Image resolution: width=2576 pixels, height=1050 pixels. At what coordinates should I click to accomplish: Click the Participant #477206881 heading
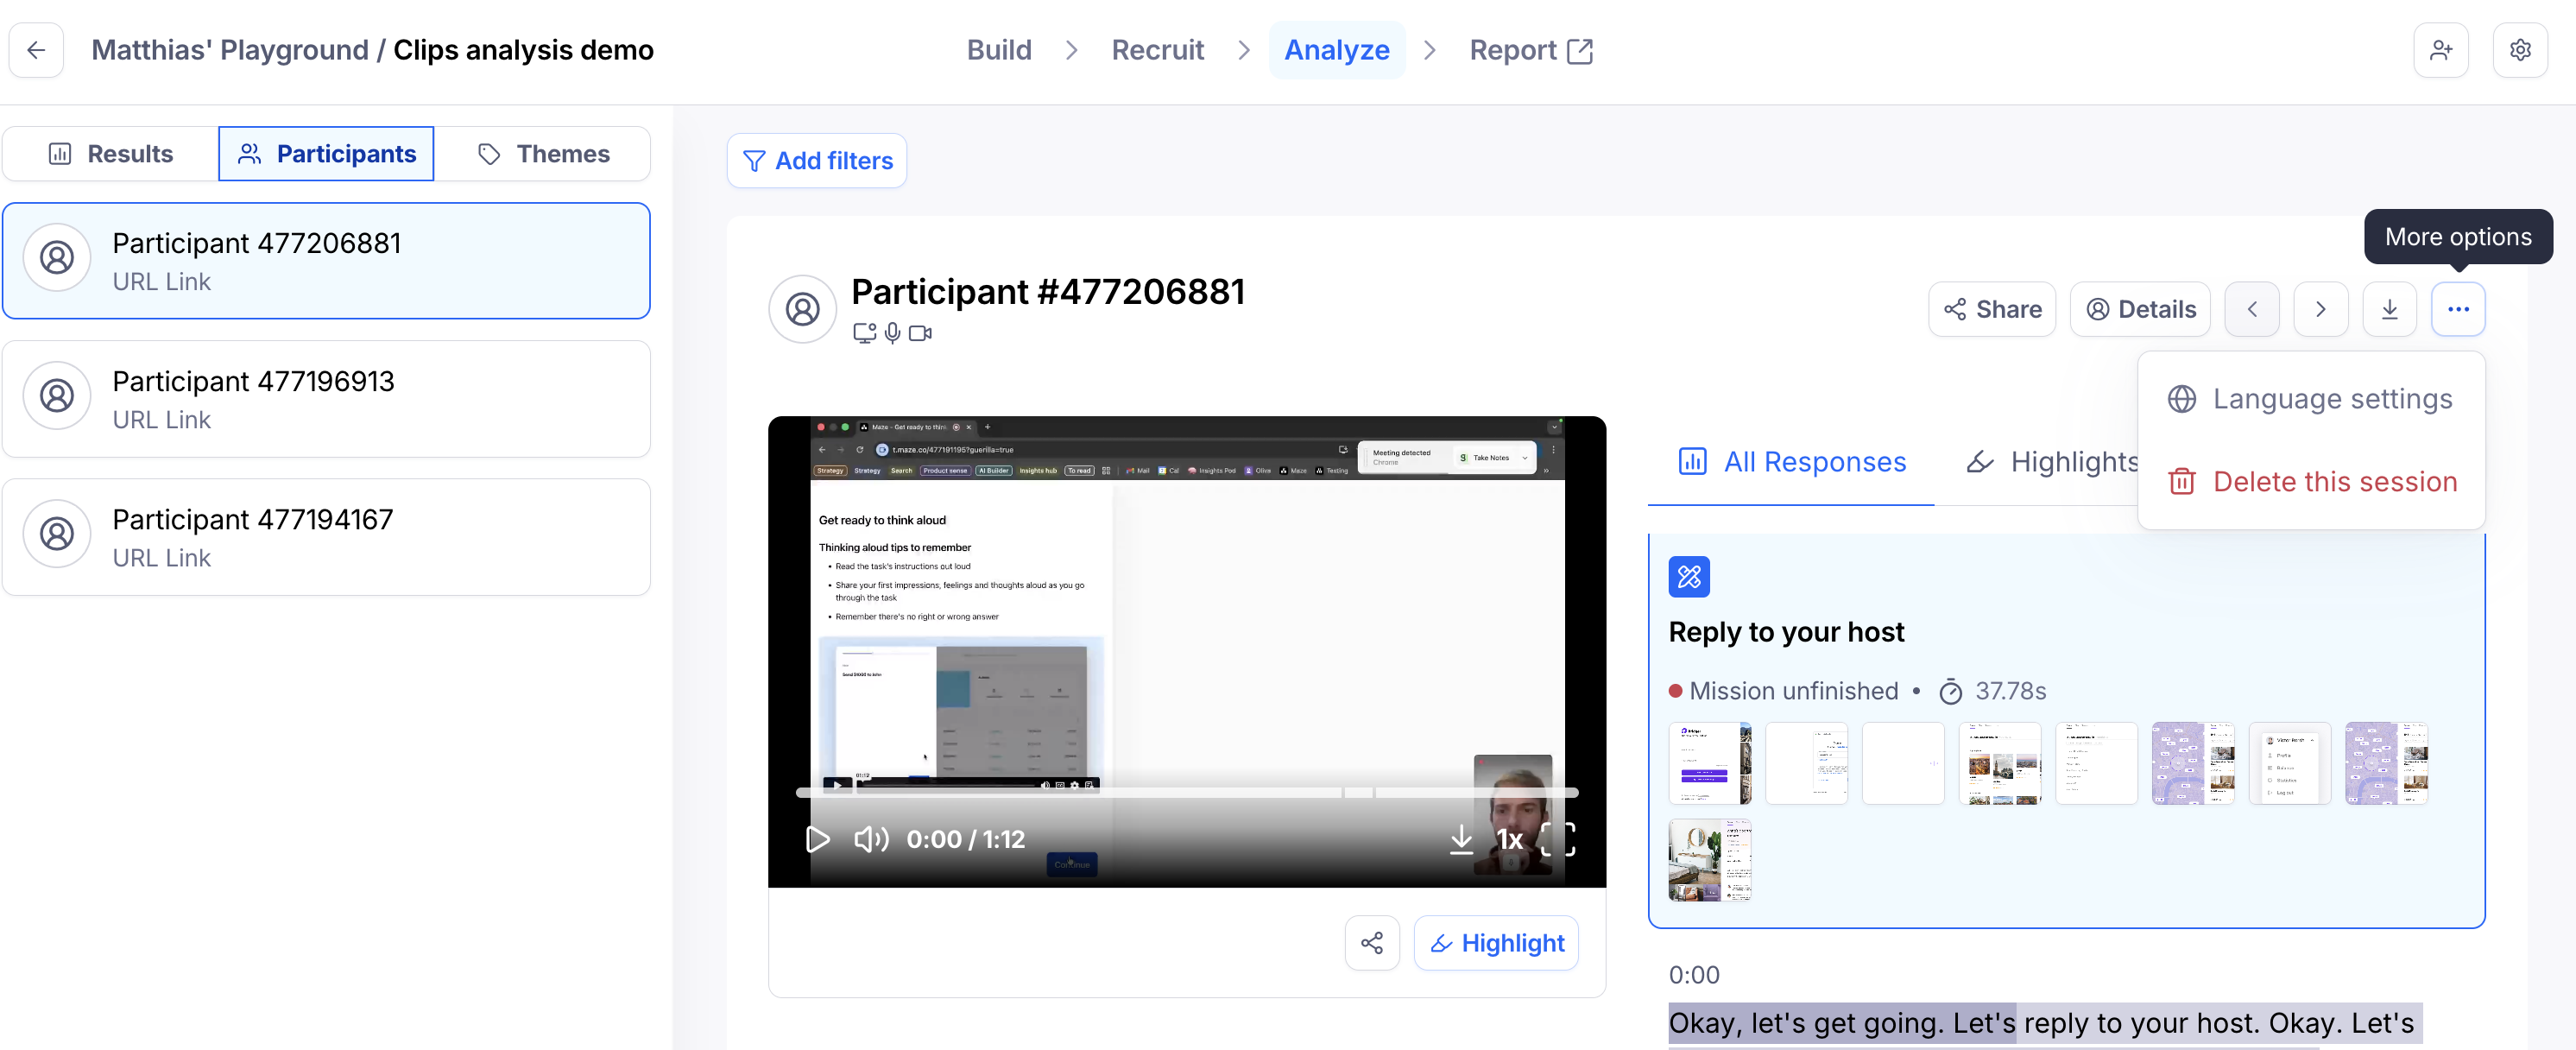(x=1047, y=292)
